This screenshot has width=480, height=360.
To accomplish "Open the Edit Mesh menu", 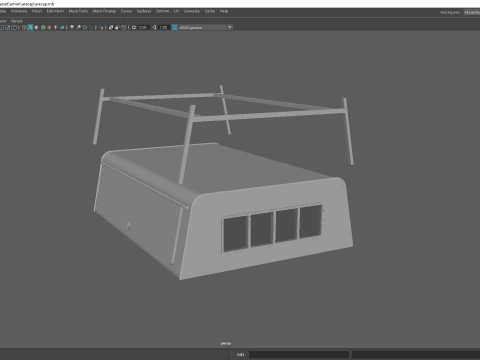I will tap(55, 11).
